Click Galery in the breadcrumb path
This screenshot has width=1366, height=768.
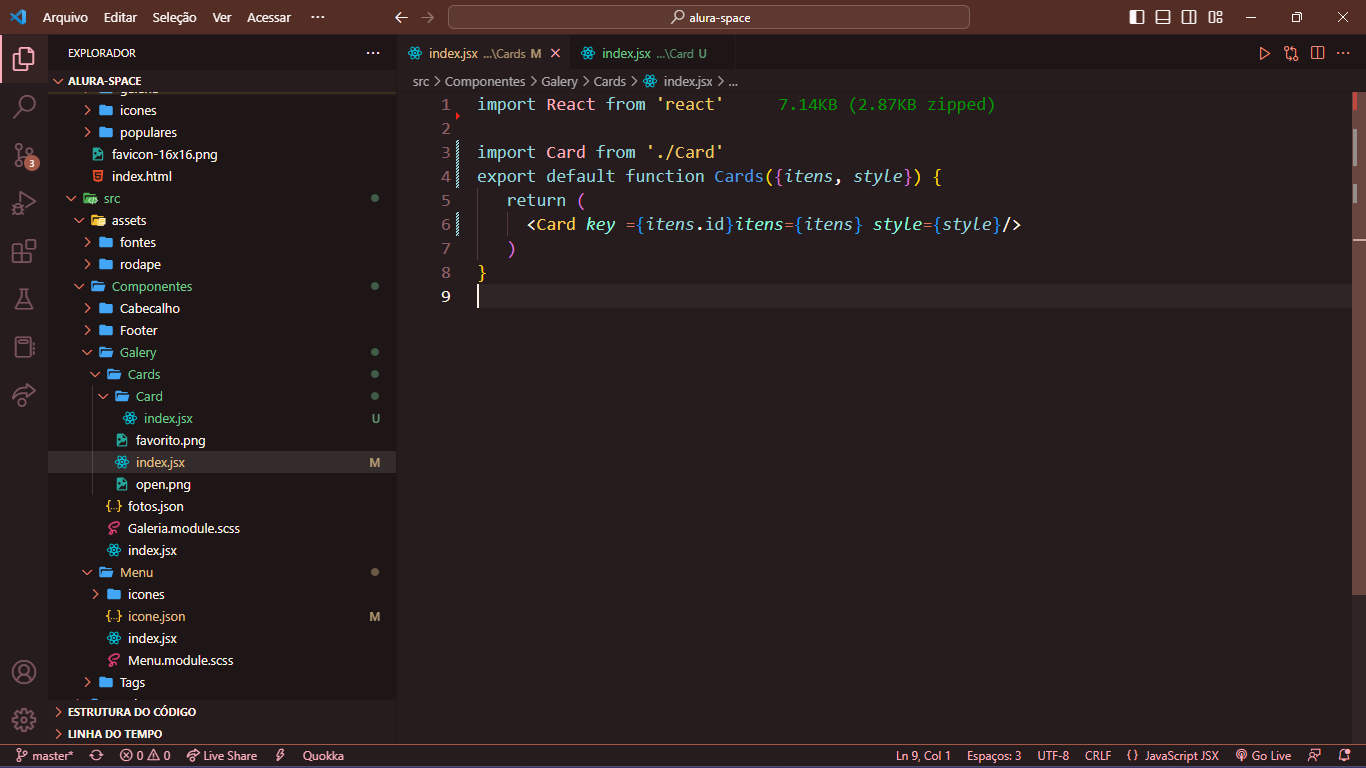[559, 82]
